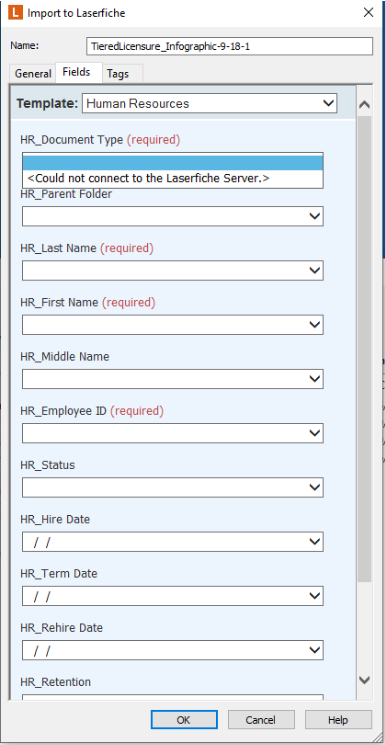
Task: Click the Laserfiche logo icon in title bar
Action: tap(15, 12)
